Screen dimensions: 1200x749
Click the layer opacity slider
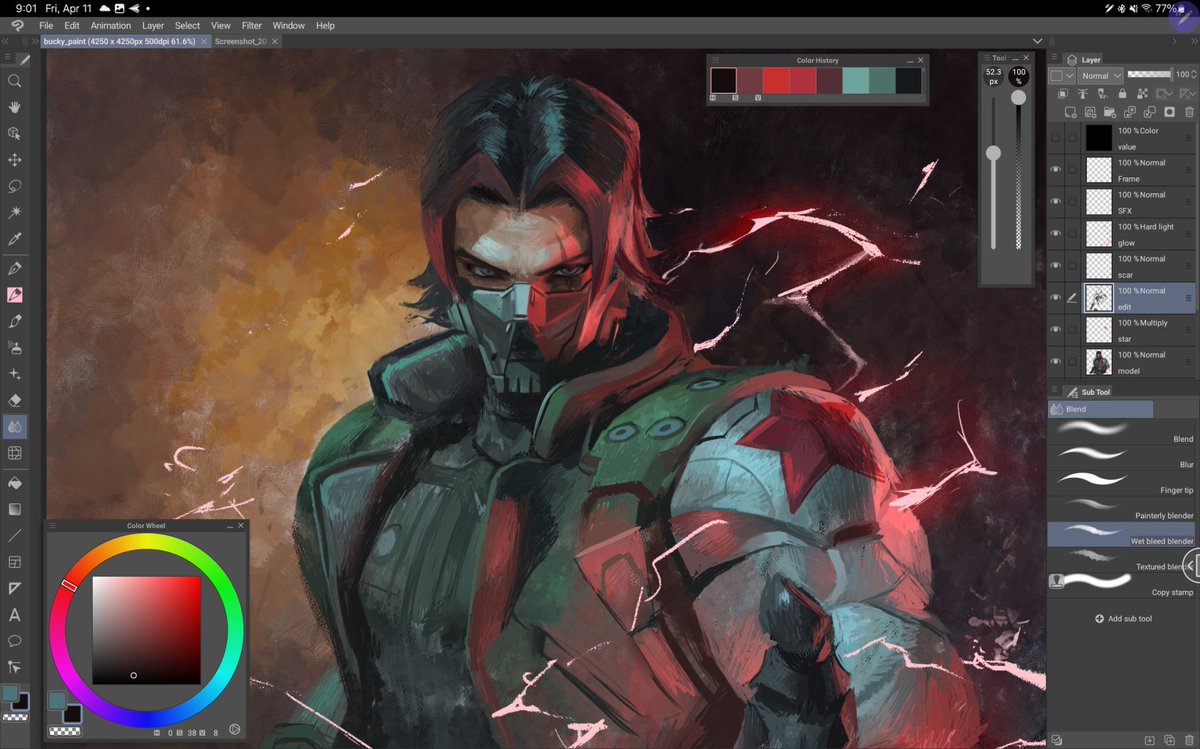1149,75
